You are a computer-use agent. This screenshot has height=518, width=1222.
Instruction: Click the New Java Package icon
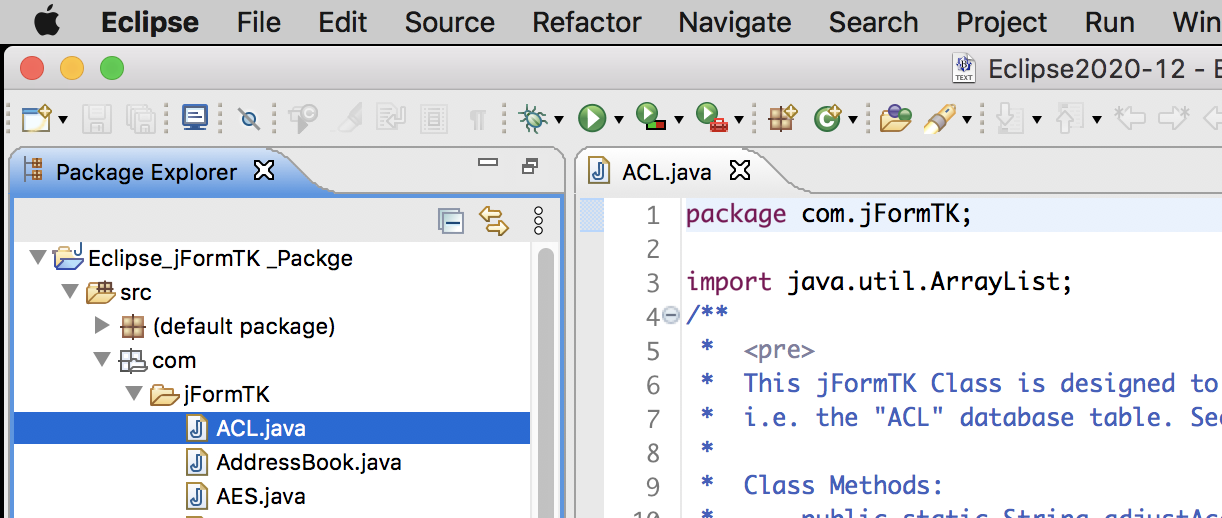782,119
